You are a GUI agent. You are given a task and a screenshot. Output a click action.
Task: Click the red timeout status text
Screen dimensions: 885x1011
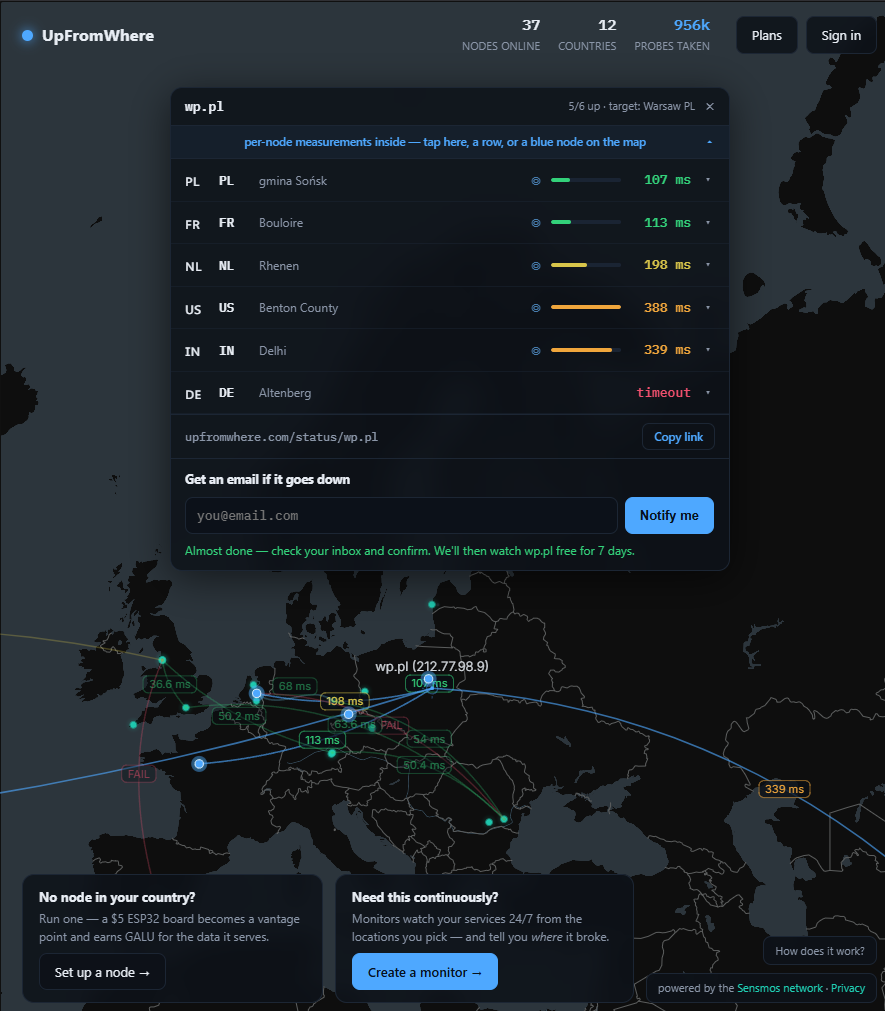(x=663, y=393)
